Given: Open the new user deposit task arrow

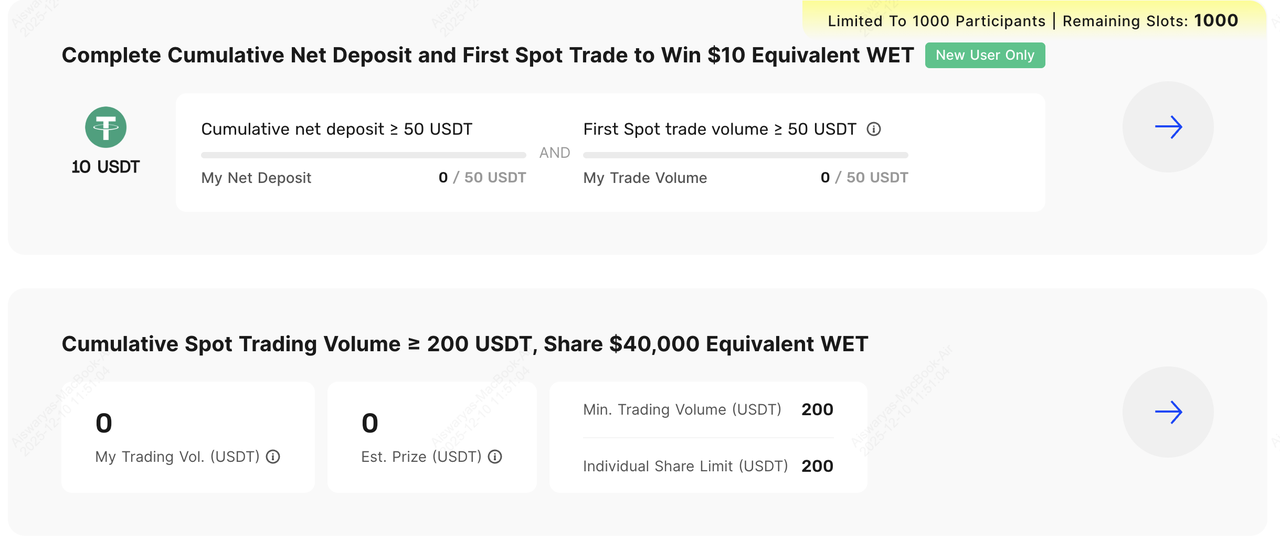Looking at the screenshot, I should (1168, 127).
